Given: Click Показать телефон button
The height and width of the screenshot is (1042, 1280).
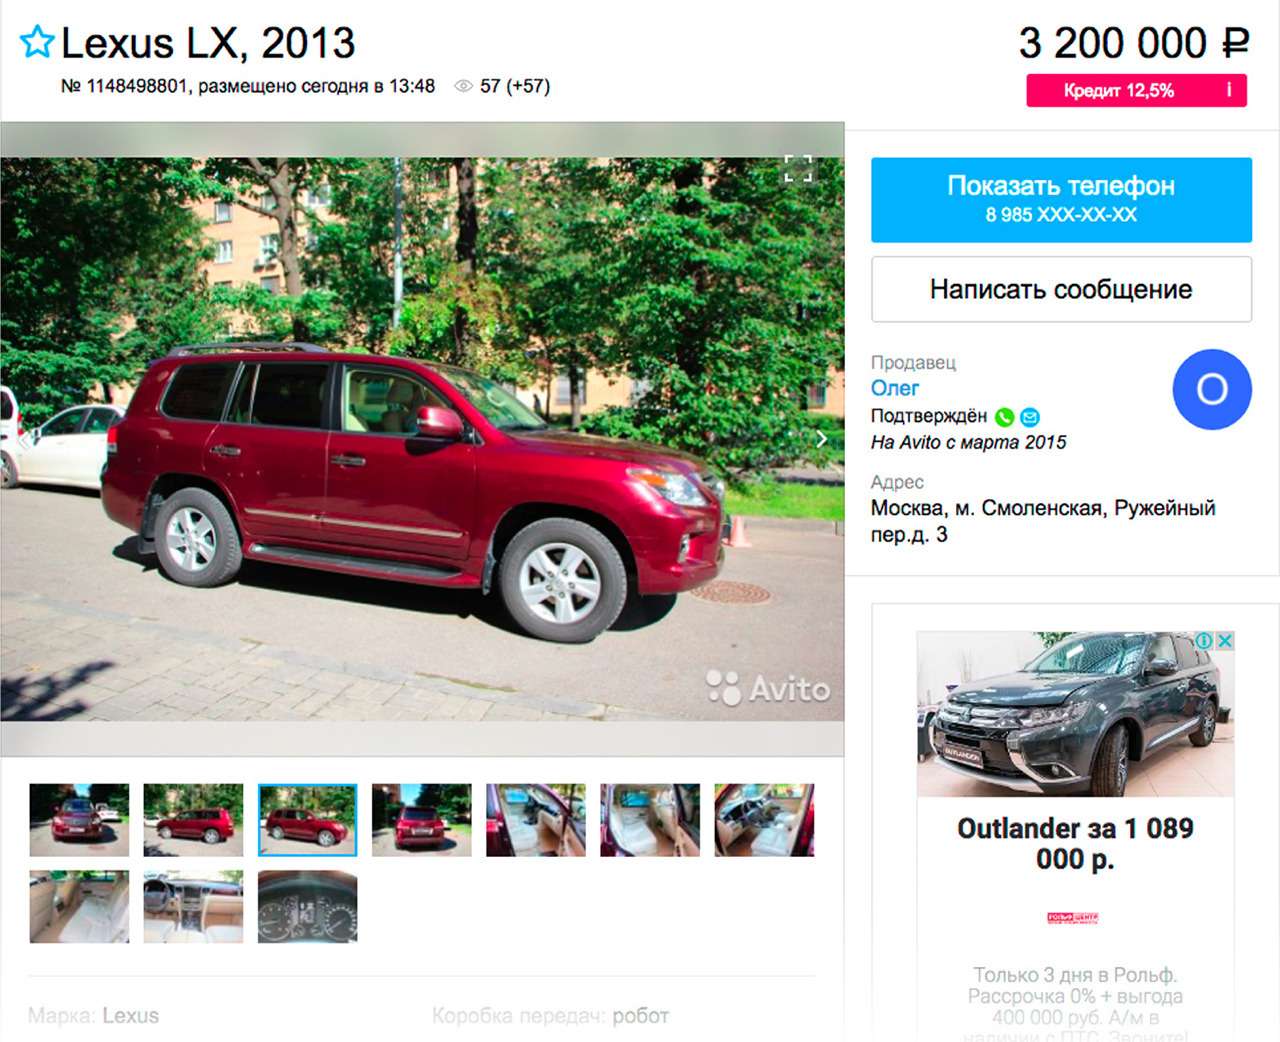Looking at the screenshot, I should pyautogui.click(x=1061, y=199).
